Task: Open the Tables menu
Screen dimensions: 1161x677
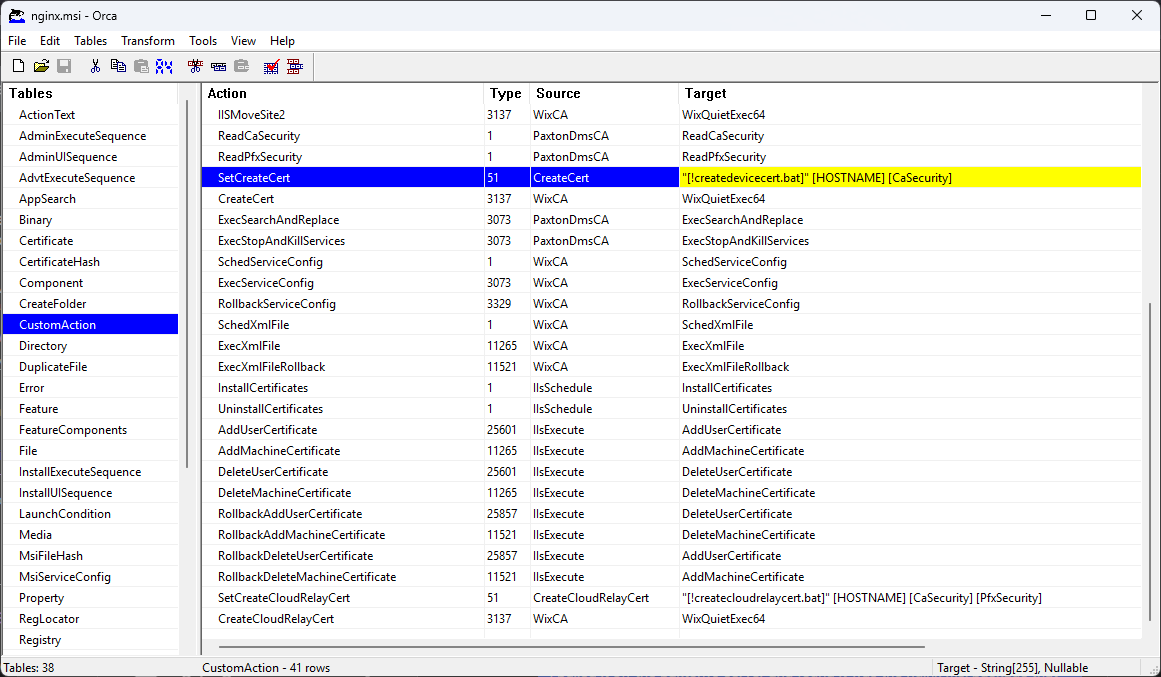Action: pos(90,41)
